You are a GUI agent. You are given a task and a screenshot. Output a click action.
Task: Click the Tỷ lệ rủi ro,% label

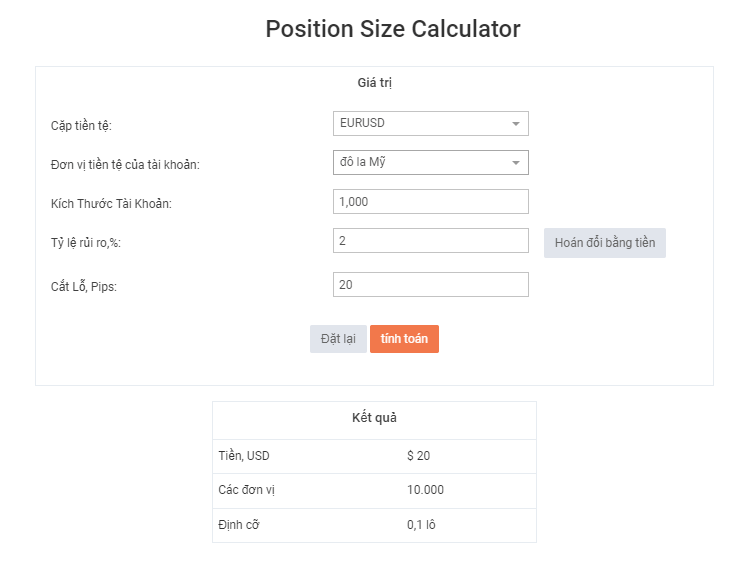click(92, 243)
